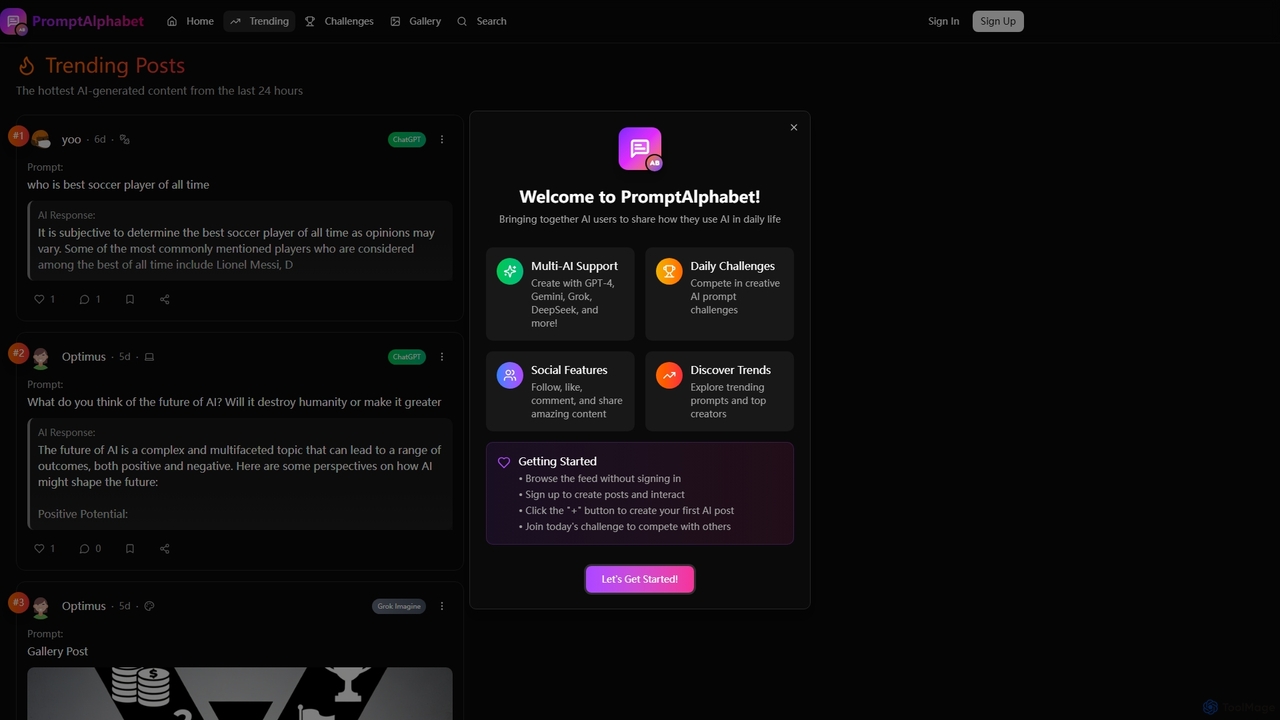Click Let's Get Started! button
Image resolution: width=1280 pixels, height=720 pixels.
(640, 579)
